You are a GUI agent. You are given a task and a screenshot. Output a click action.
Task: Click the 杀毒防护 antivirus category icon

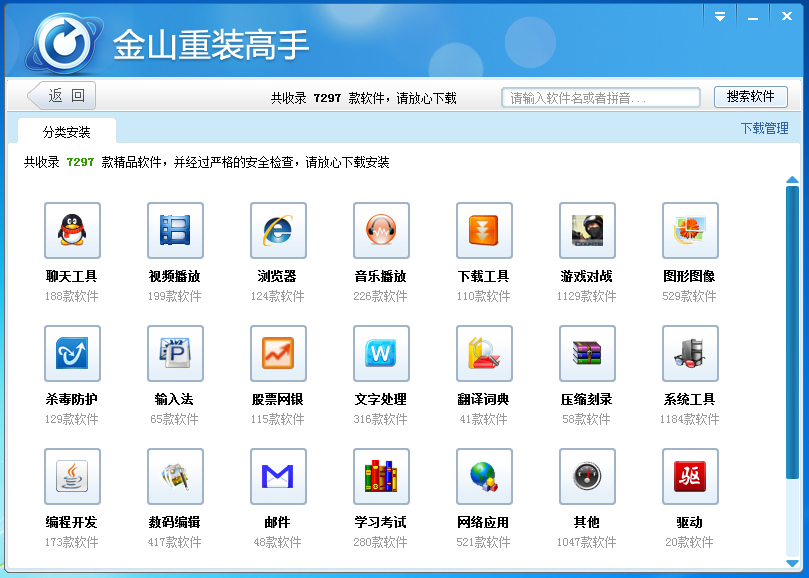coord(72,354)
